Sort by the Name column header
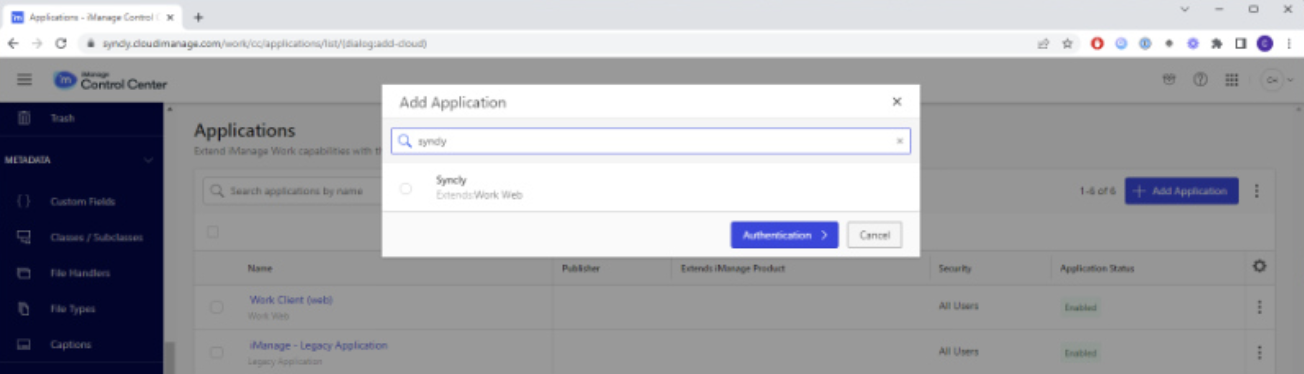The width and height of the screenshot is (1304, 374). 260,268
